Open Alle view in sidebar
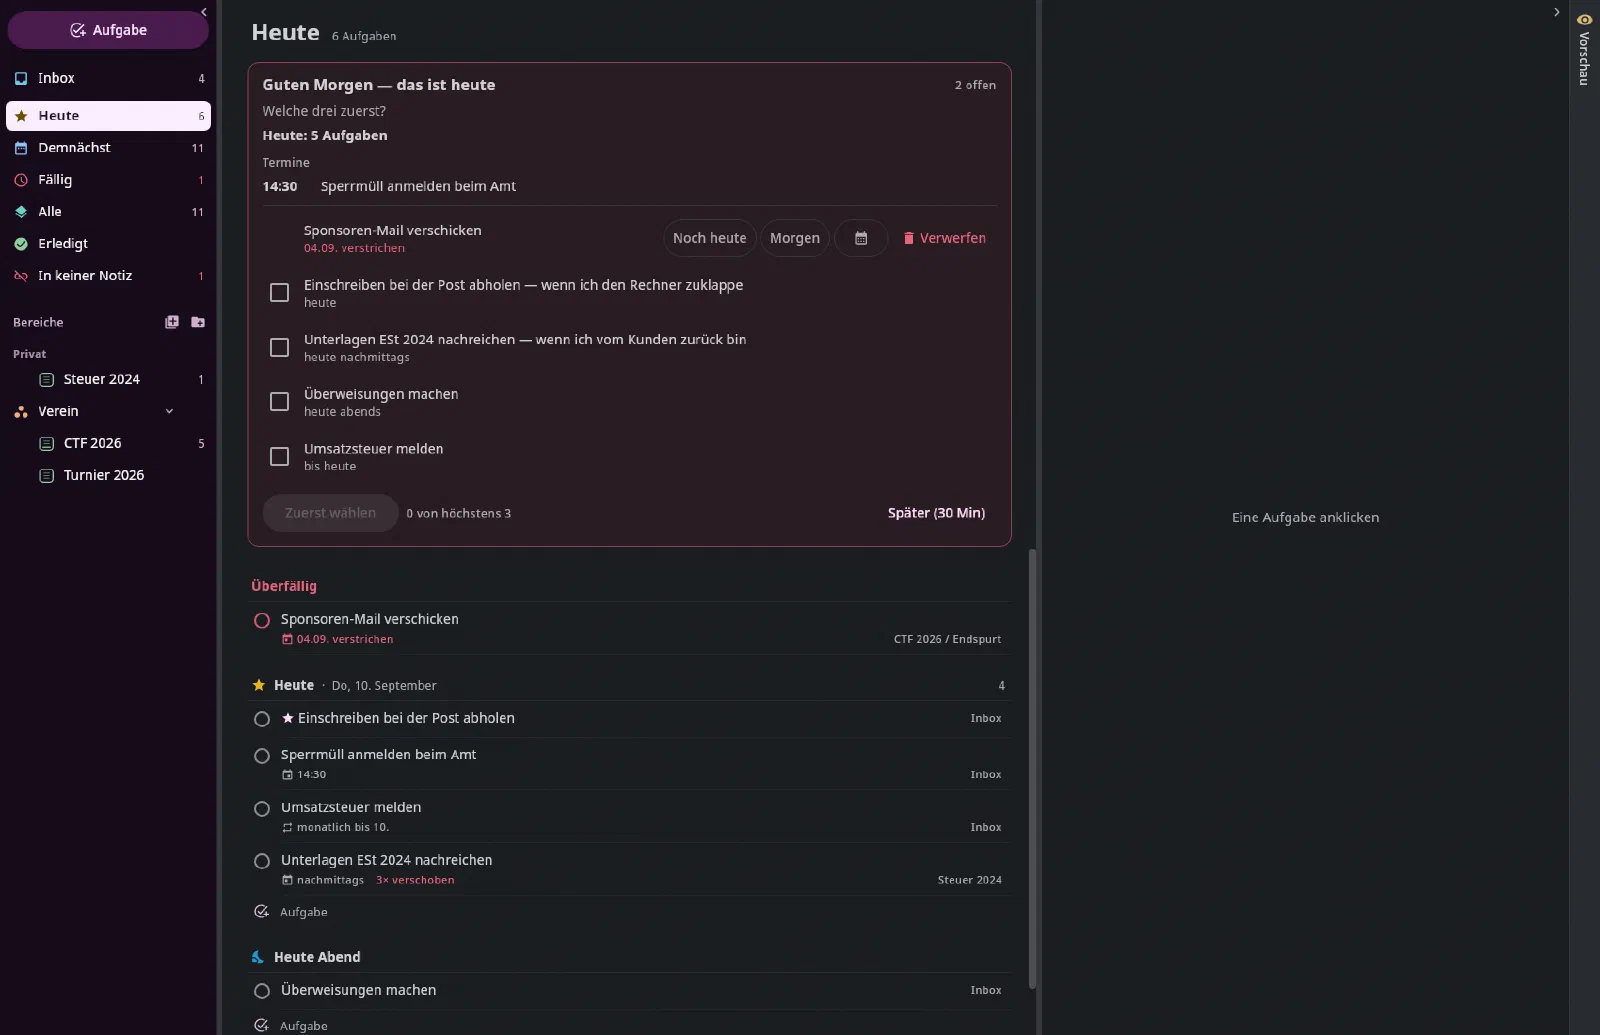Screen dimensions: 1600x1035 [x=108, y=212]
